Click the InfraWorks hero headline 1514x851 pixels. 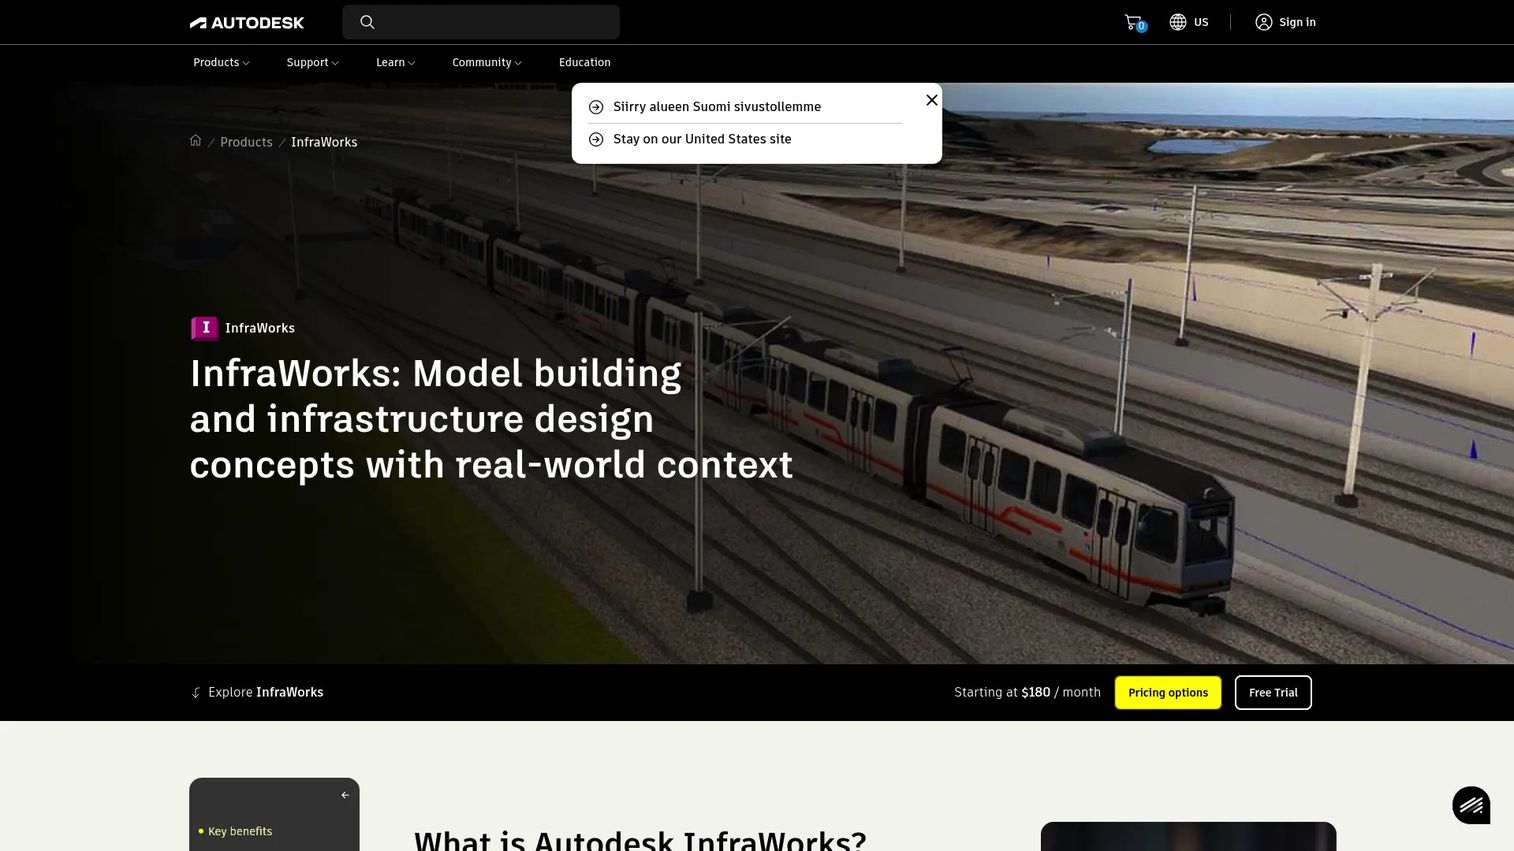point(491,419)
